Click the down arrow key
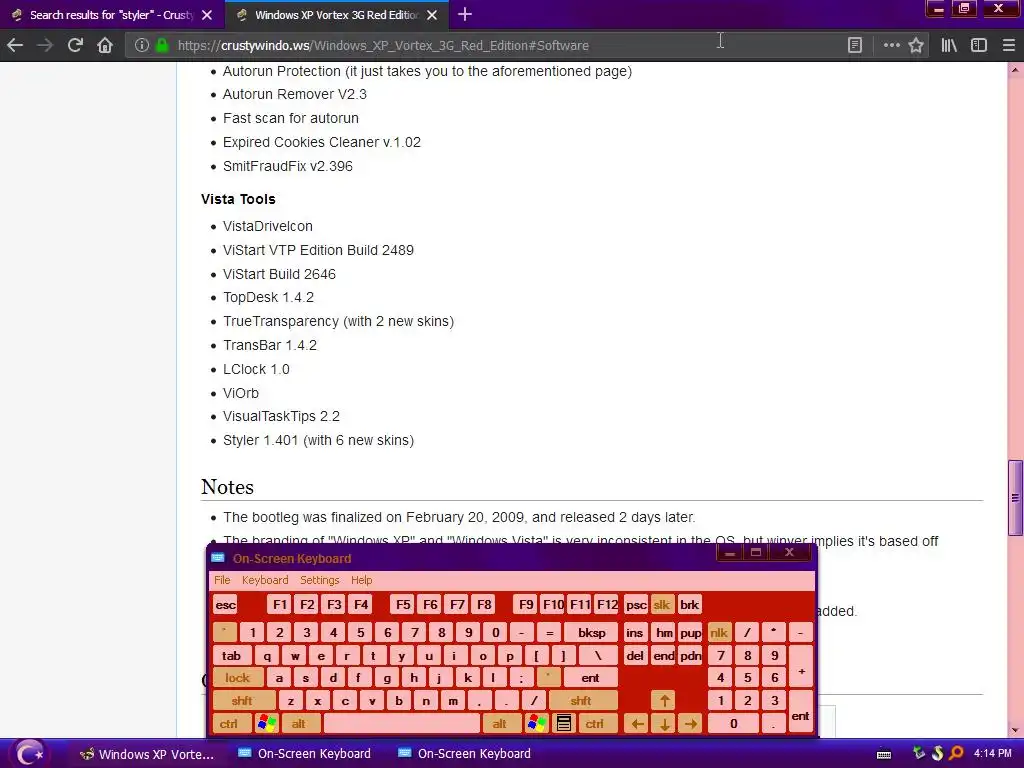Screen dimensions: 1024x768 (664, 724)
